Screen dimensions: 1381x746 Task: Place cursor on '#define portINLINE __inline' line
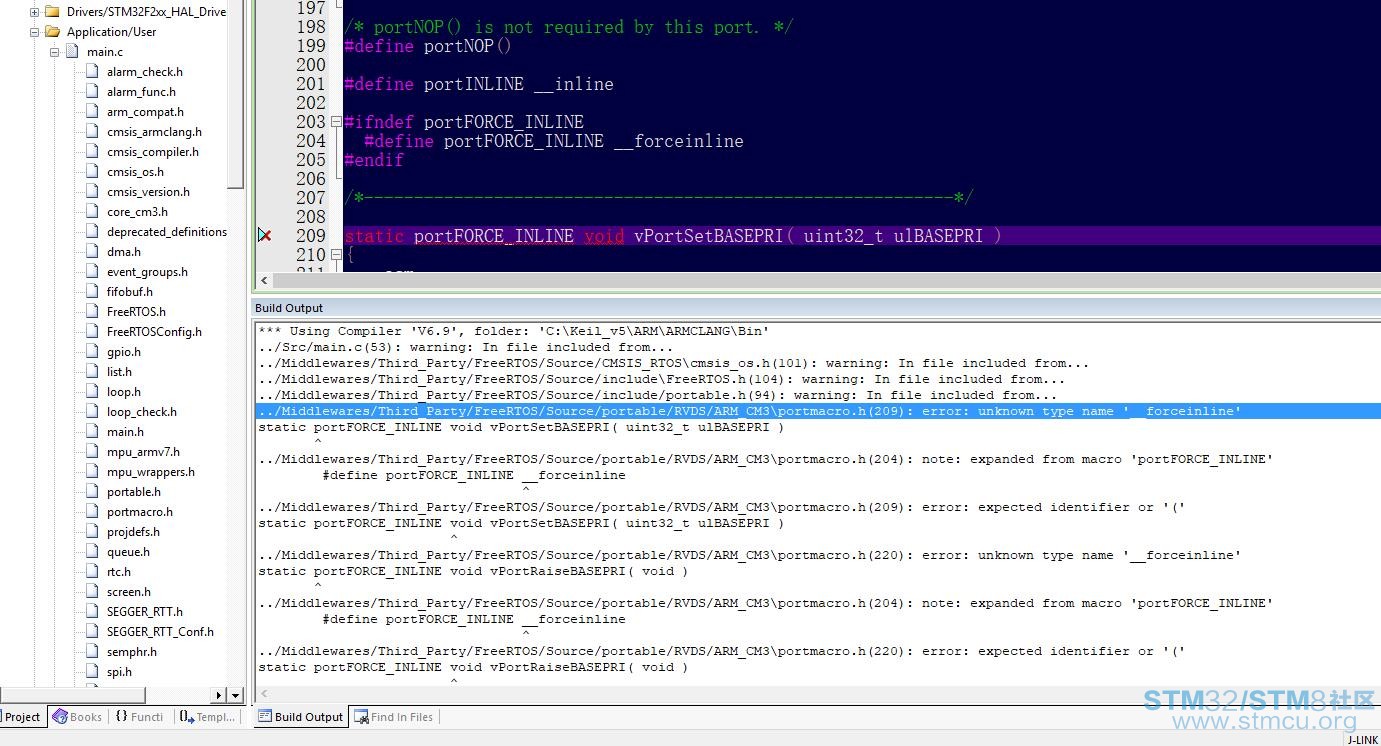(479, 84)
